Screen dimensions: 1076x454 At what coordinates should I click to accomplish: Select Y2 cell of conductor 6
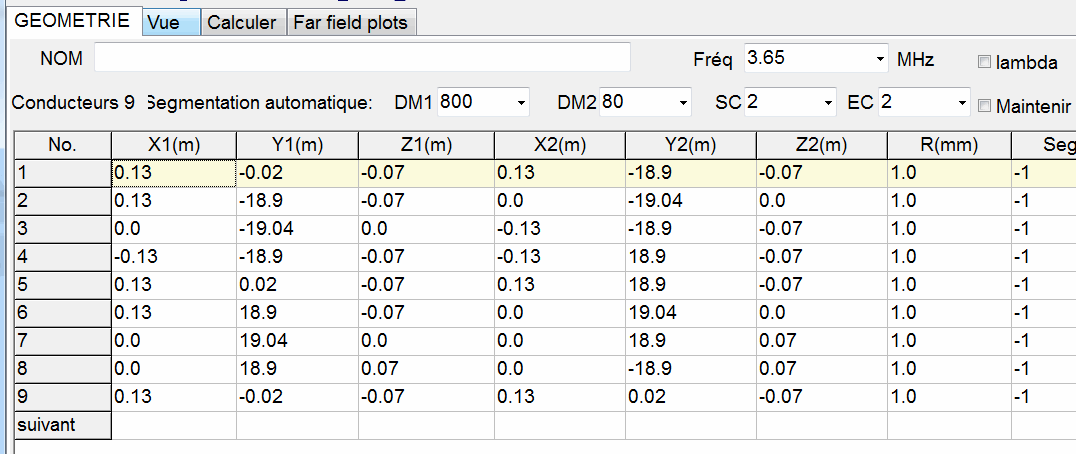[x=690, y=313]
